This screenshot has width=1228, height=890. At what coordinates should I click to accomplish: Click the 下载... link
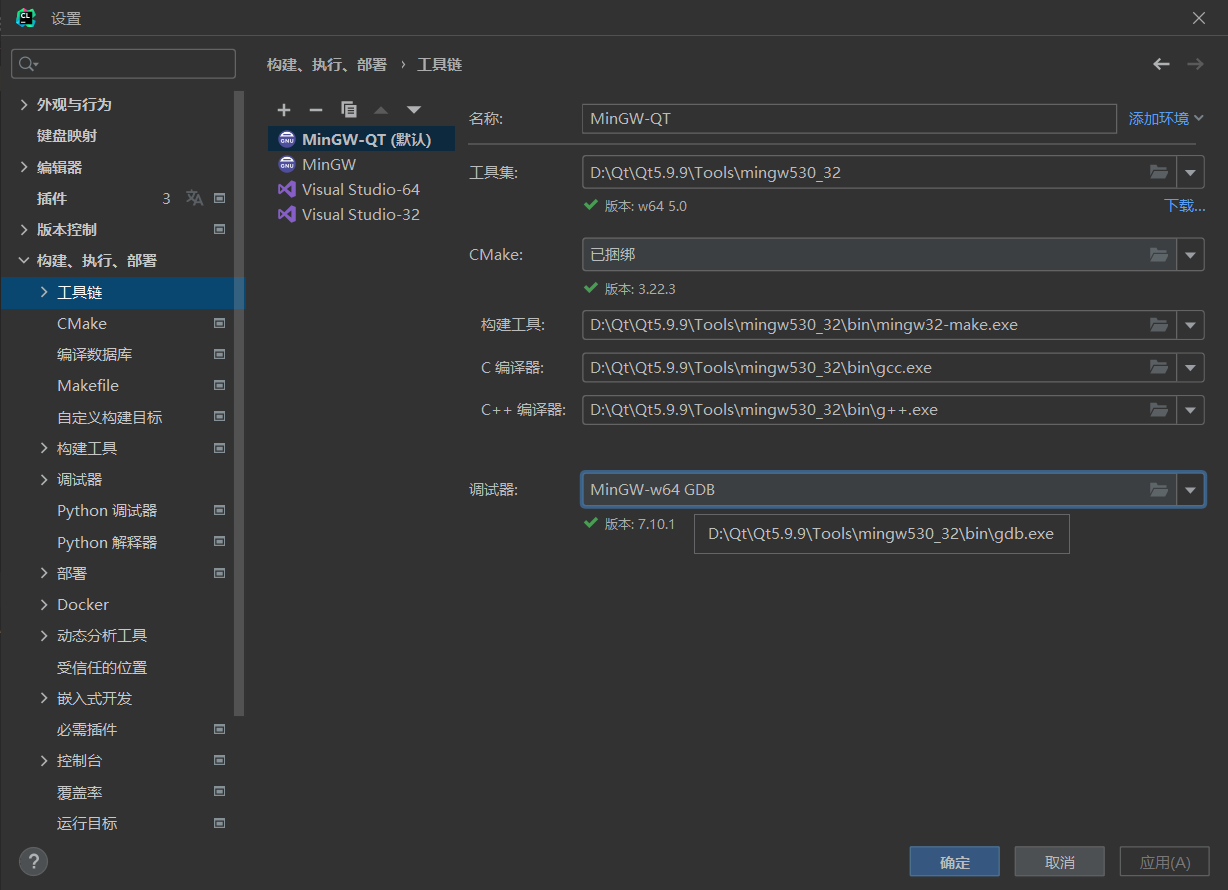(x=1184, y=205)
